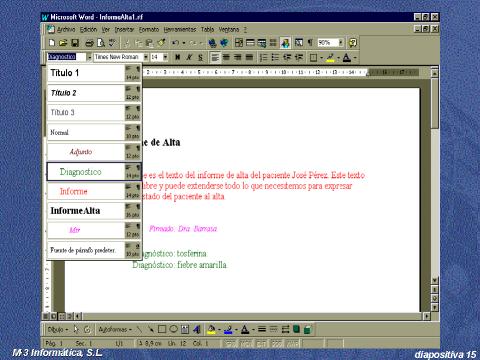Expand the font size dropdown arrow
Viewport: 480px width, 360px height.
(x=165, y=57)
